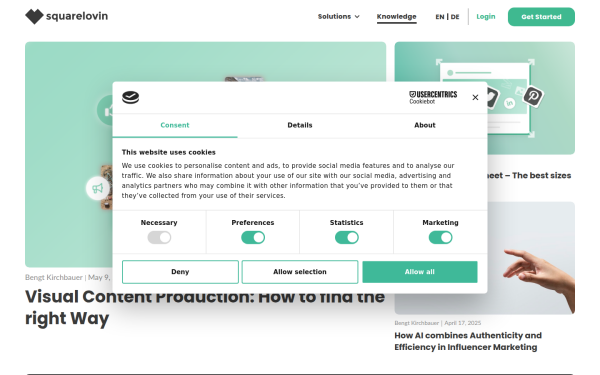Open Visual Content Production article headline
The image size is (600, 375).
click(205, 307)
